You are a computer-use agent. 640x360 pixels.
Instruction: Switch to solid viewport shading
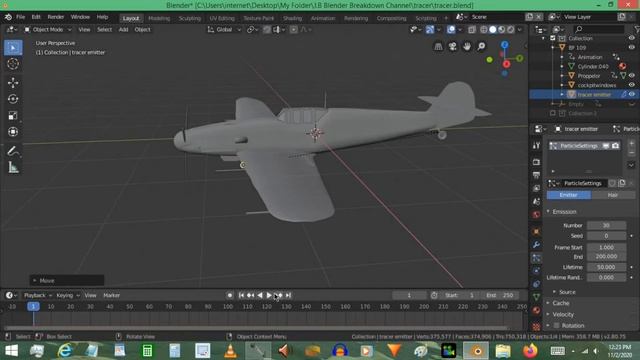click(493, 29)
